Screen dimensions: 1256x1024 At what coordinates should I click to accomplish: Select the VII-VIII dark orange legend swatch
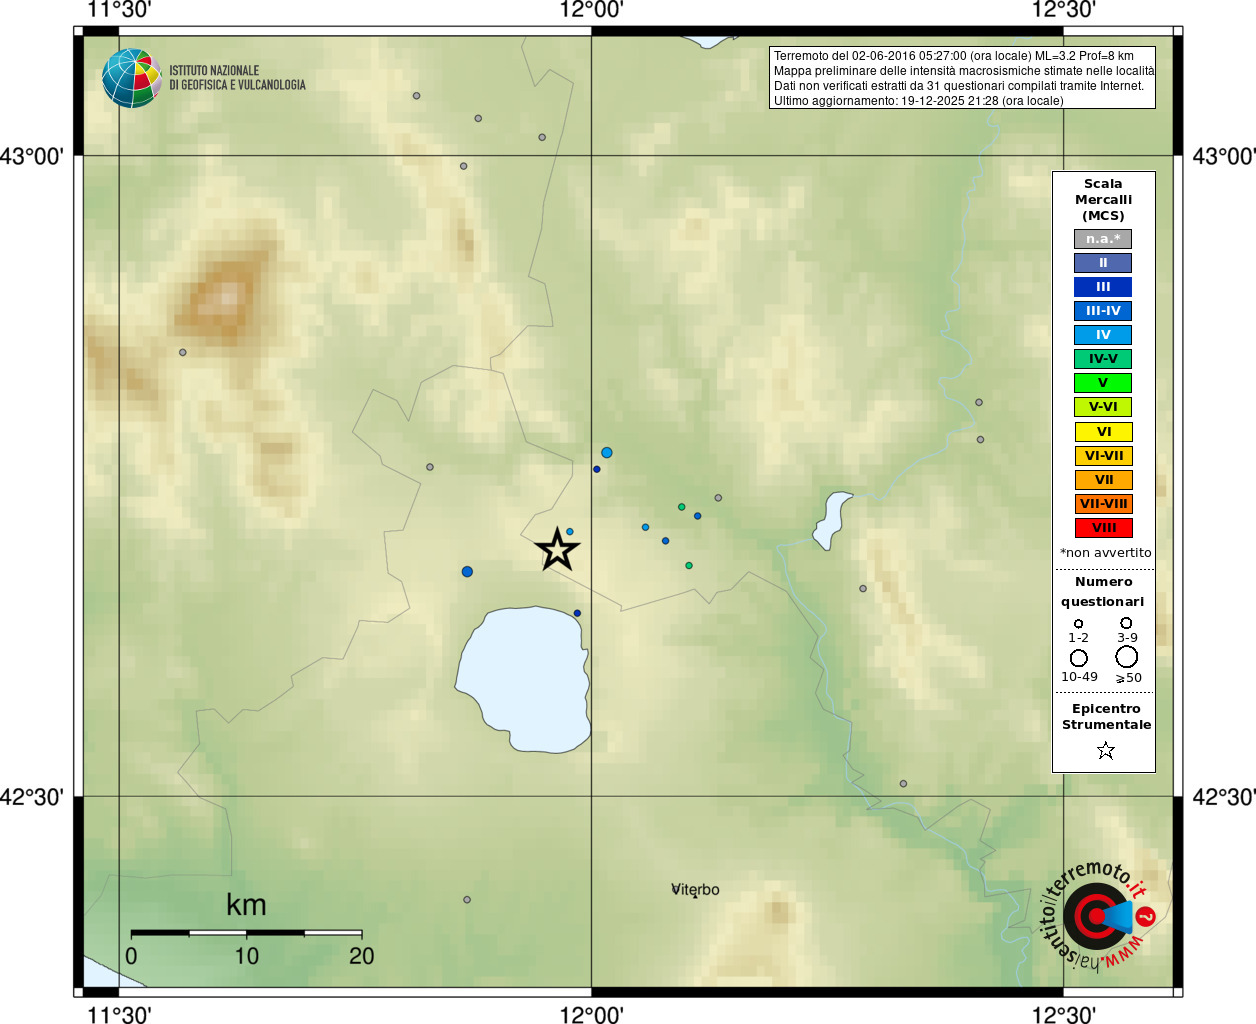[x=1103, y=504]
